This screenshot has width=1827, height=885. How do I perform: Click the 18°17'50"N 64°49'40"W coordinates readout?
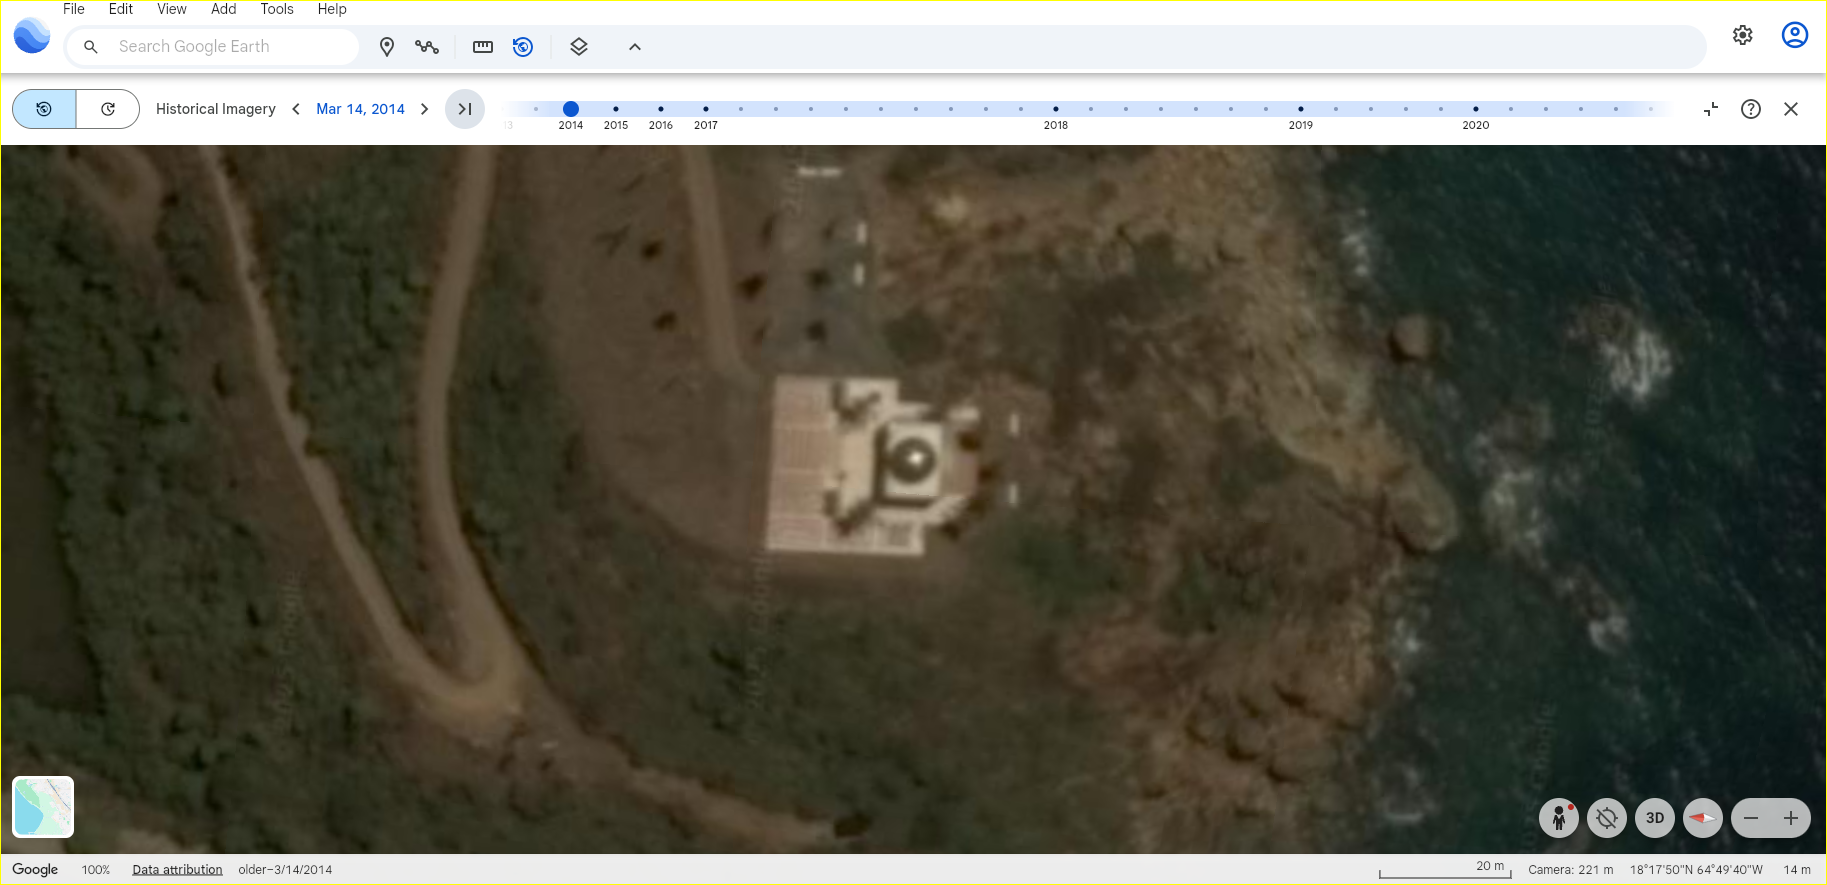[x=1696, y=870]
